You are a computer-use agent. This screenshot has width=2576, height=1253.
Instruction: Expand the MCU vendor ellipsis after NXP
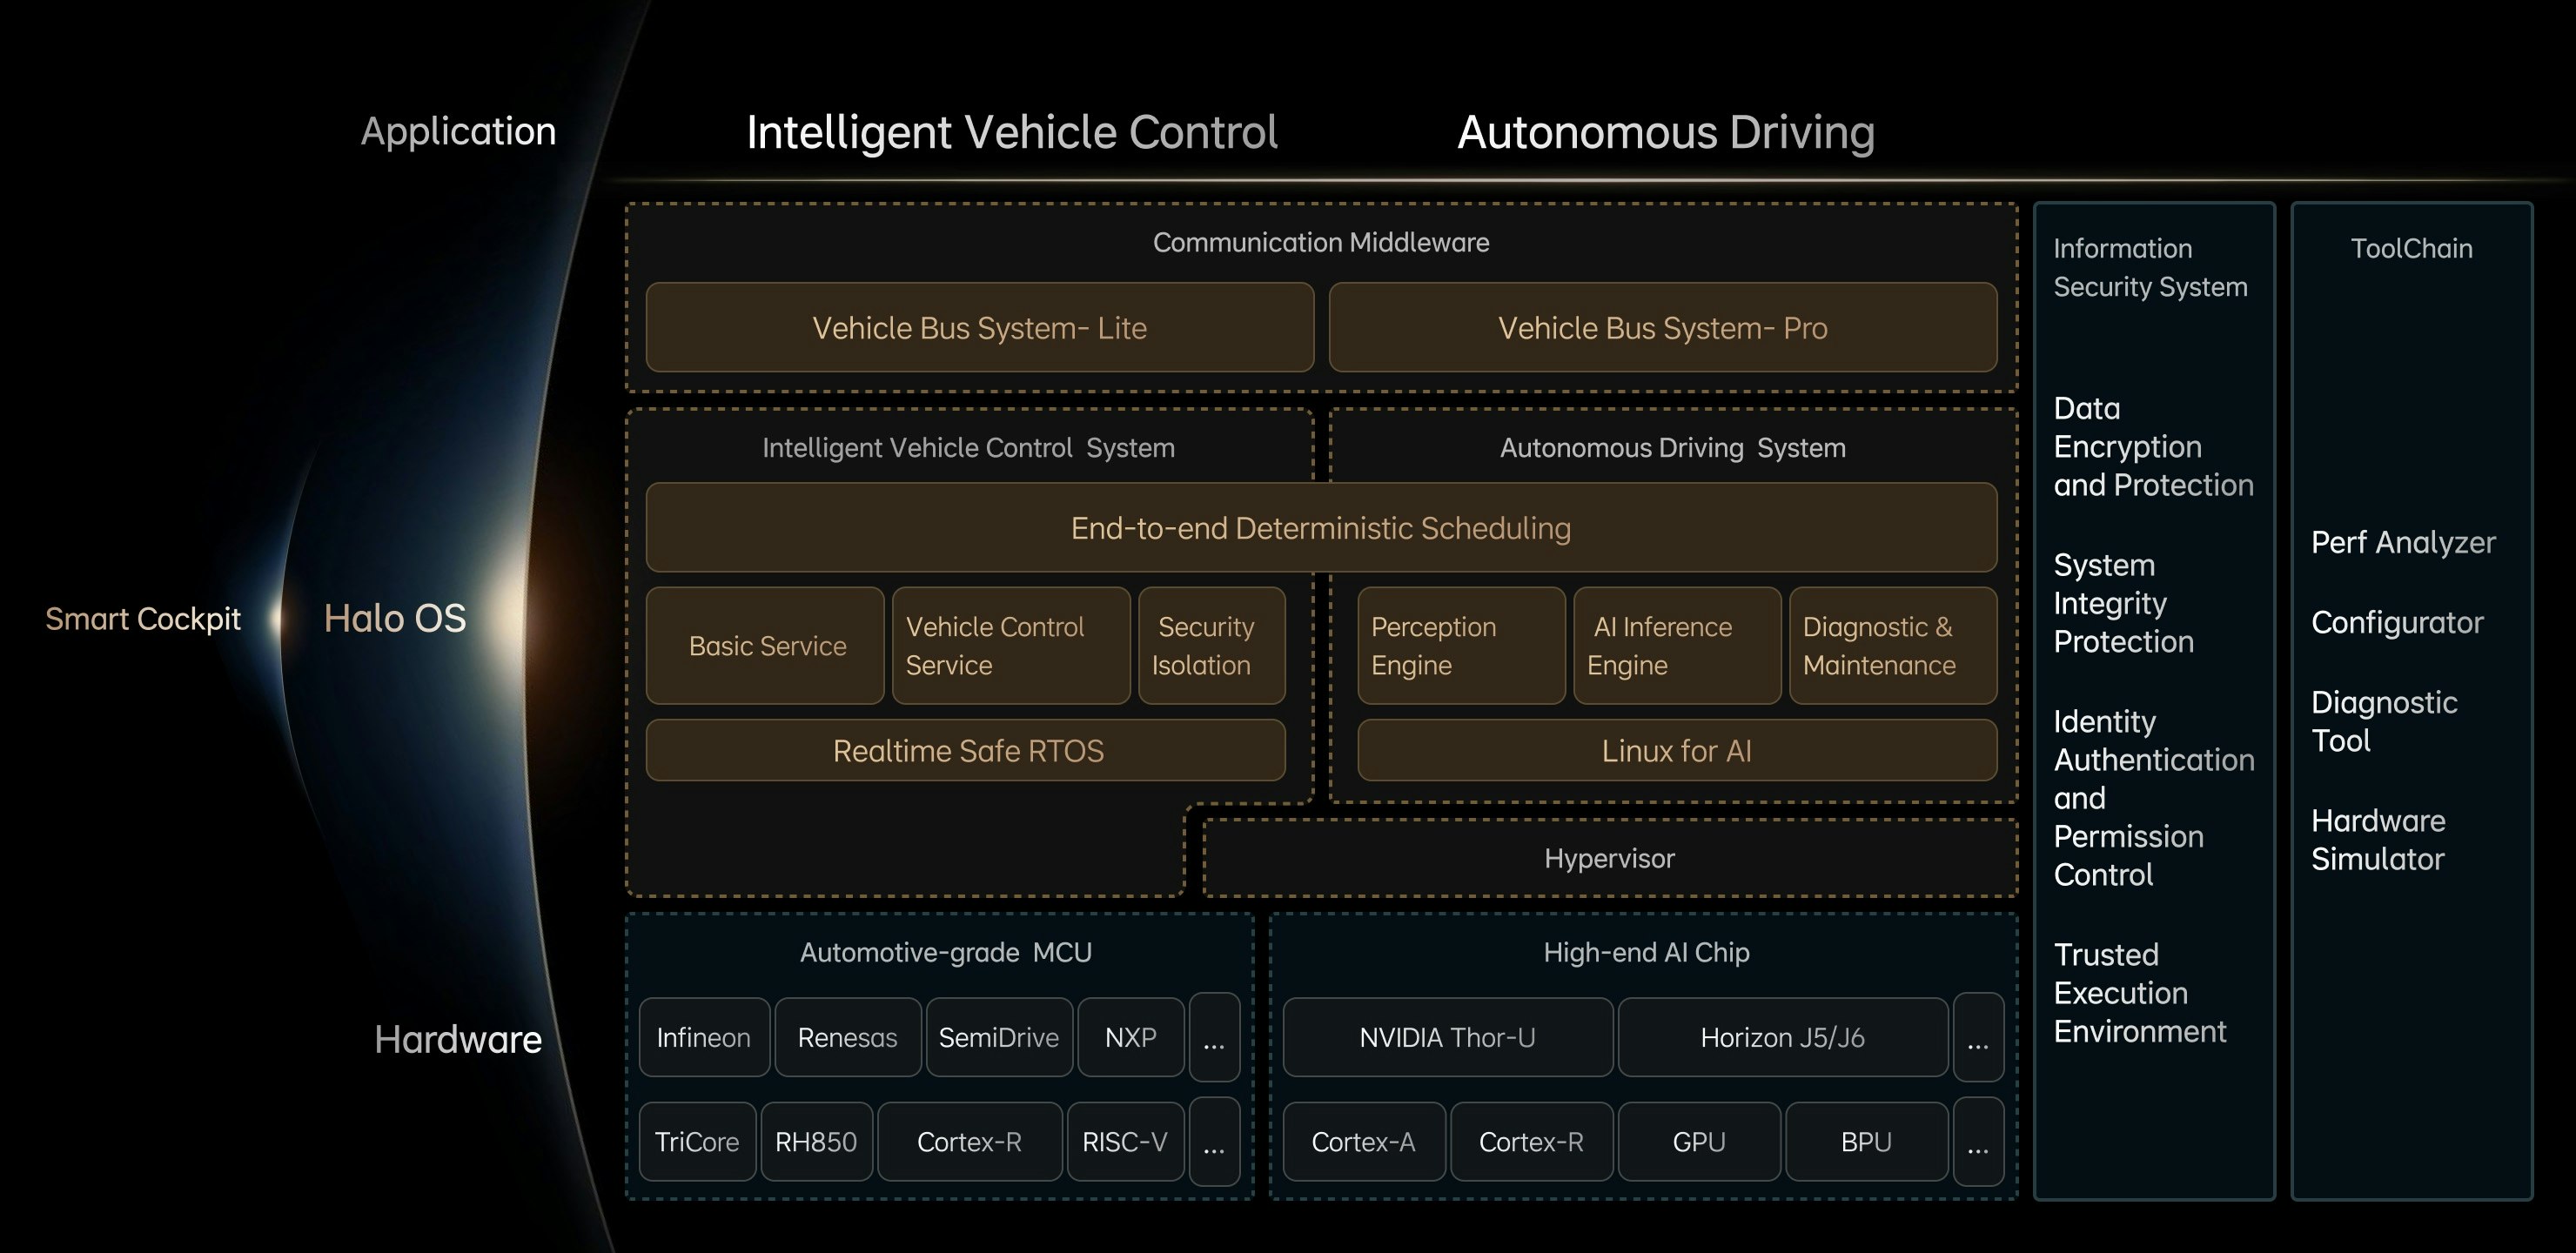click(x=1214, y=1038)
